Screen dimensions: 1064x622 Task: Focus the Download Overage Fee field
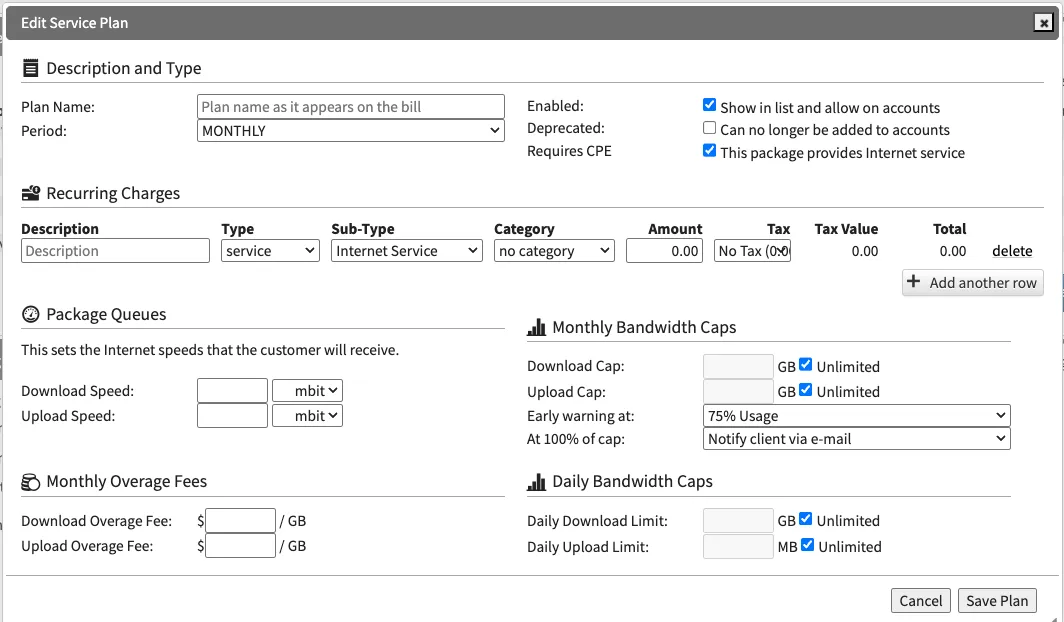(240, 521)
